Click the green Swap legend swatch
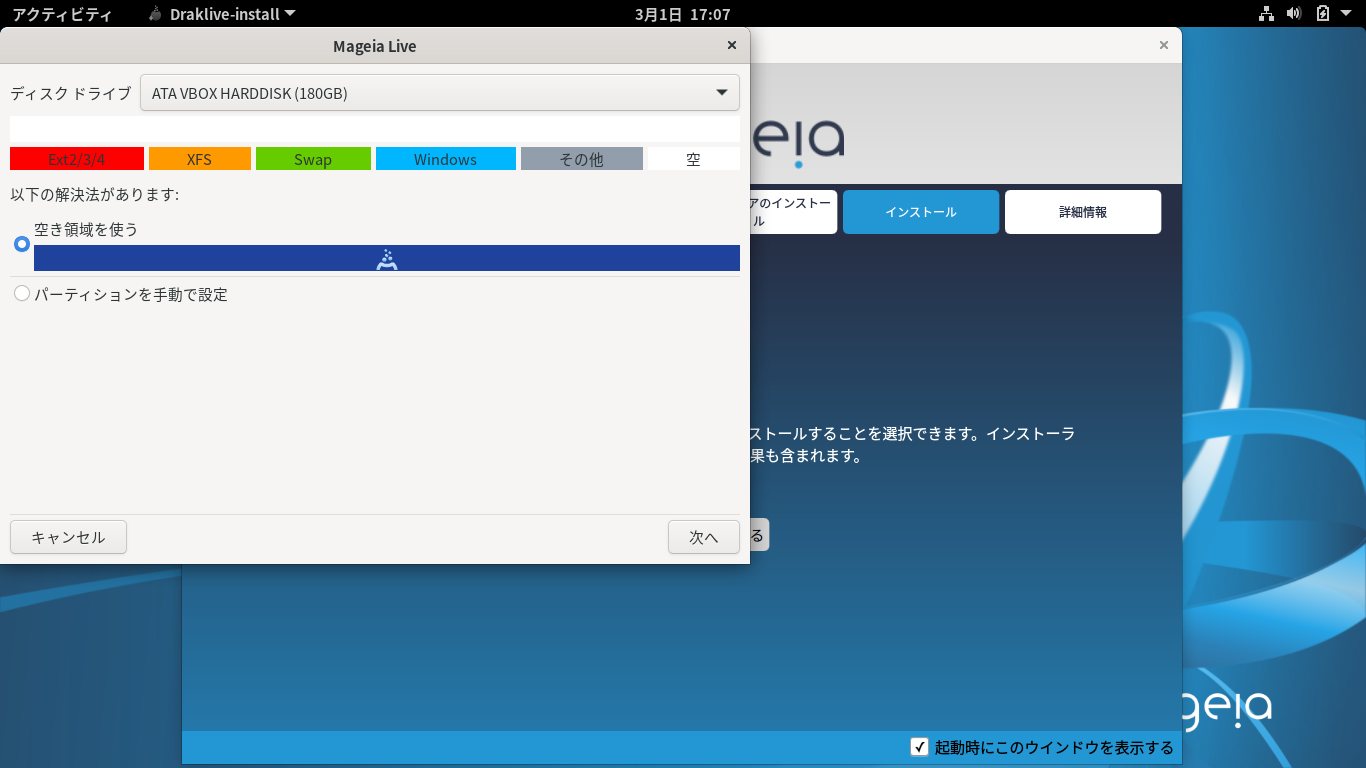Viewport: 1366px width, 768px height. point(313,159)
